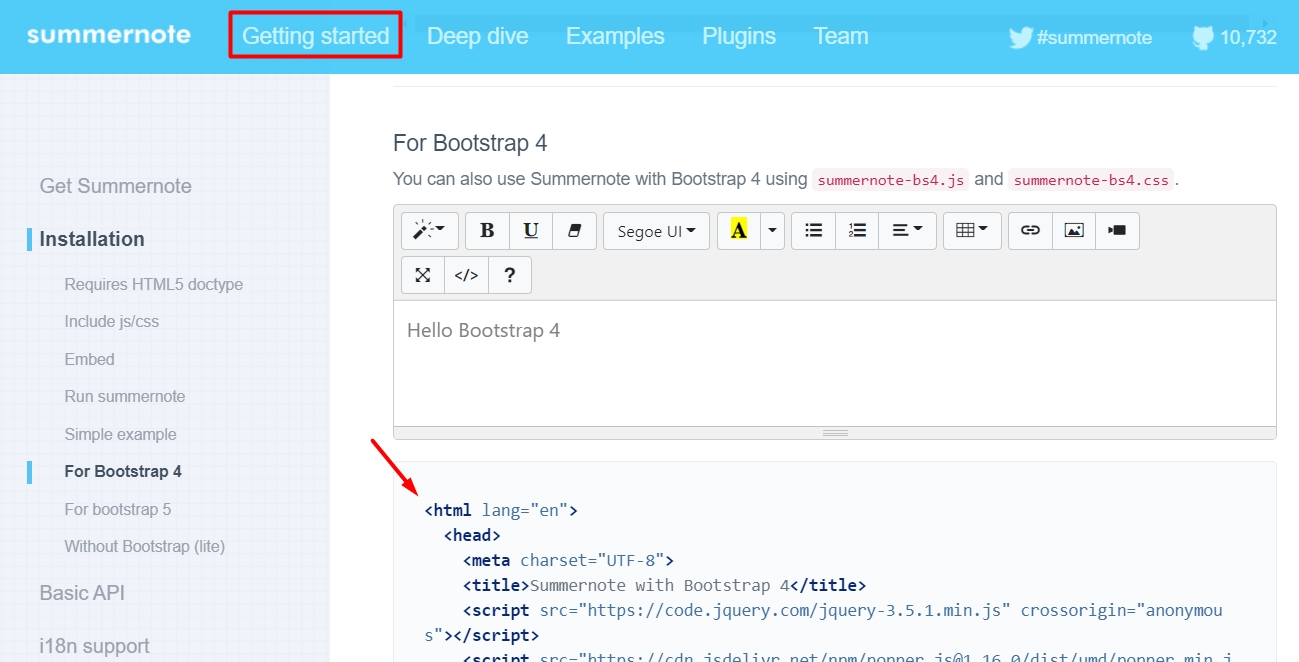Insert an unordered bullet list
The image size is (1299, 662).
tap(814, 231)
